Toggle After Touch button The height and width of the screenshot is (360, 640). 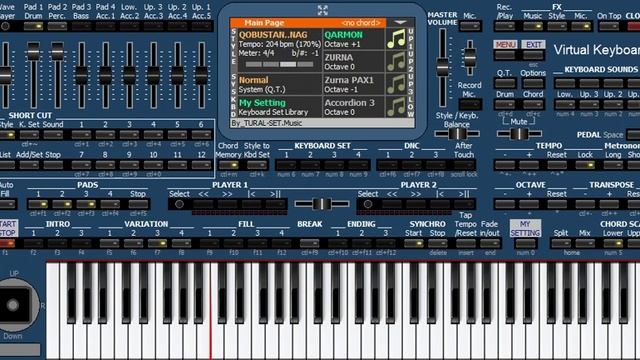point(464,165)
